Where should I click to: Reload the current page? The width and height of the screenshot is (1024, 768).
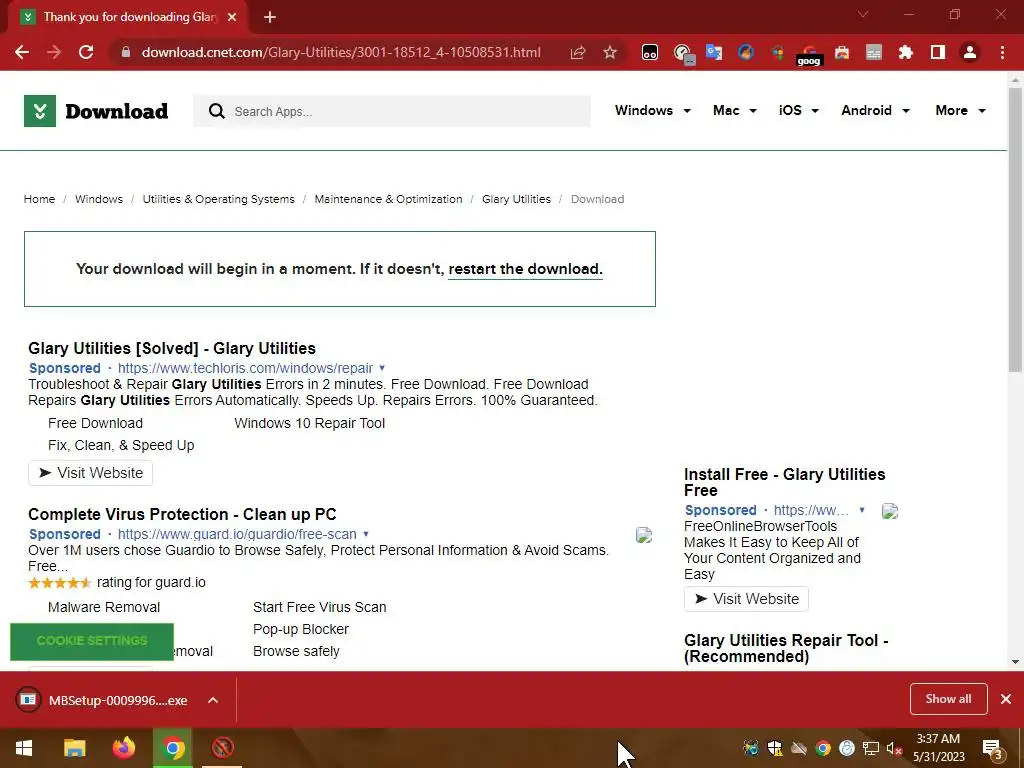86,52
